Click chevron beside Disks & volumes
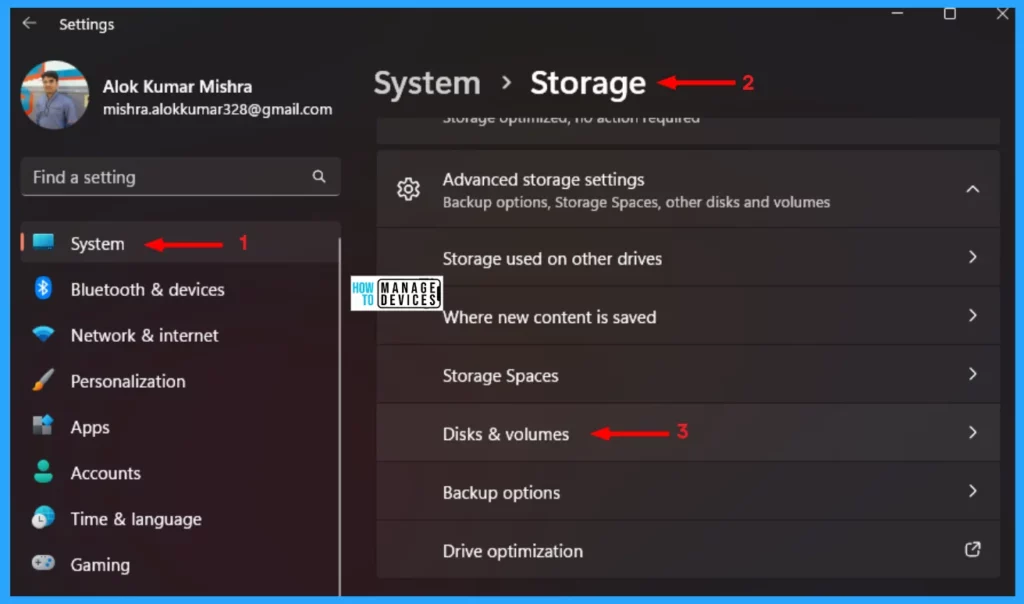Screen dimensions: 1024x604 tap(972, 433)
